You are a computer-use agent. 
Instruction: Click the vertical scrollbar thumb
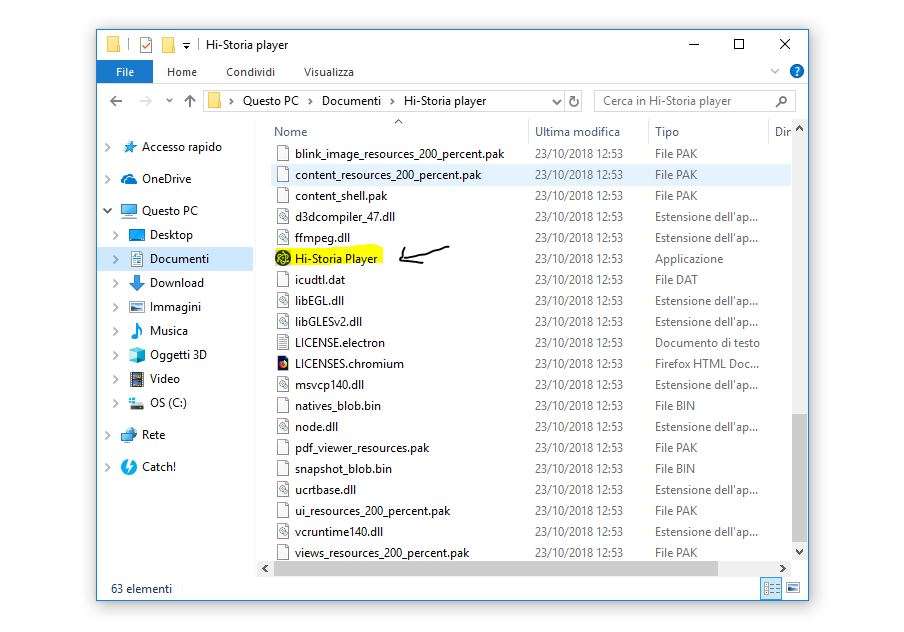tap(799, 477)
